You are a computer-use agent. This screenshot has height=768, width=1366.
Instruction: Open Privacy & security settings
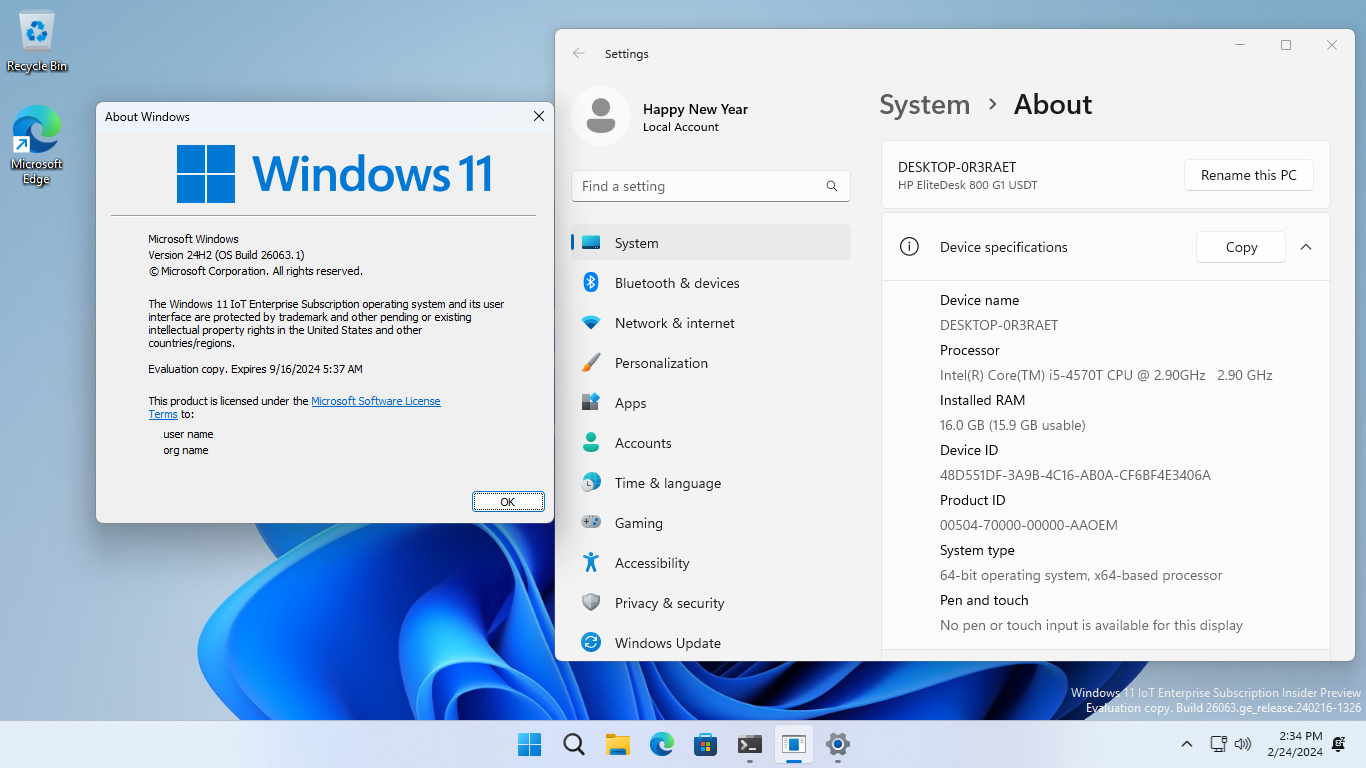[x=711, y=603]
